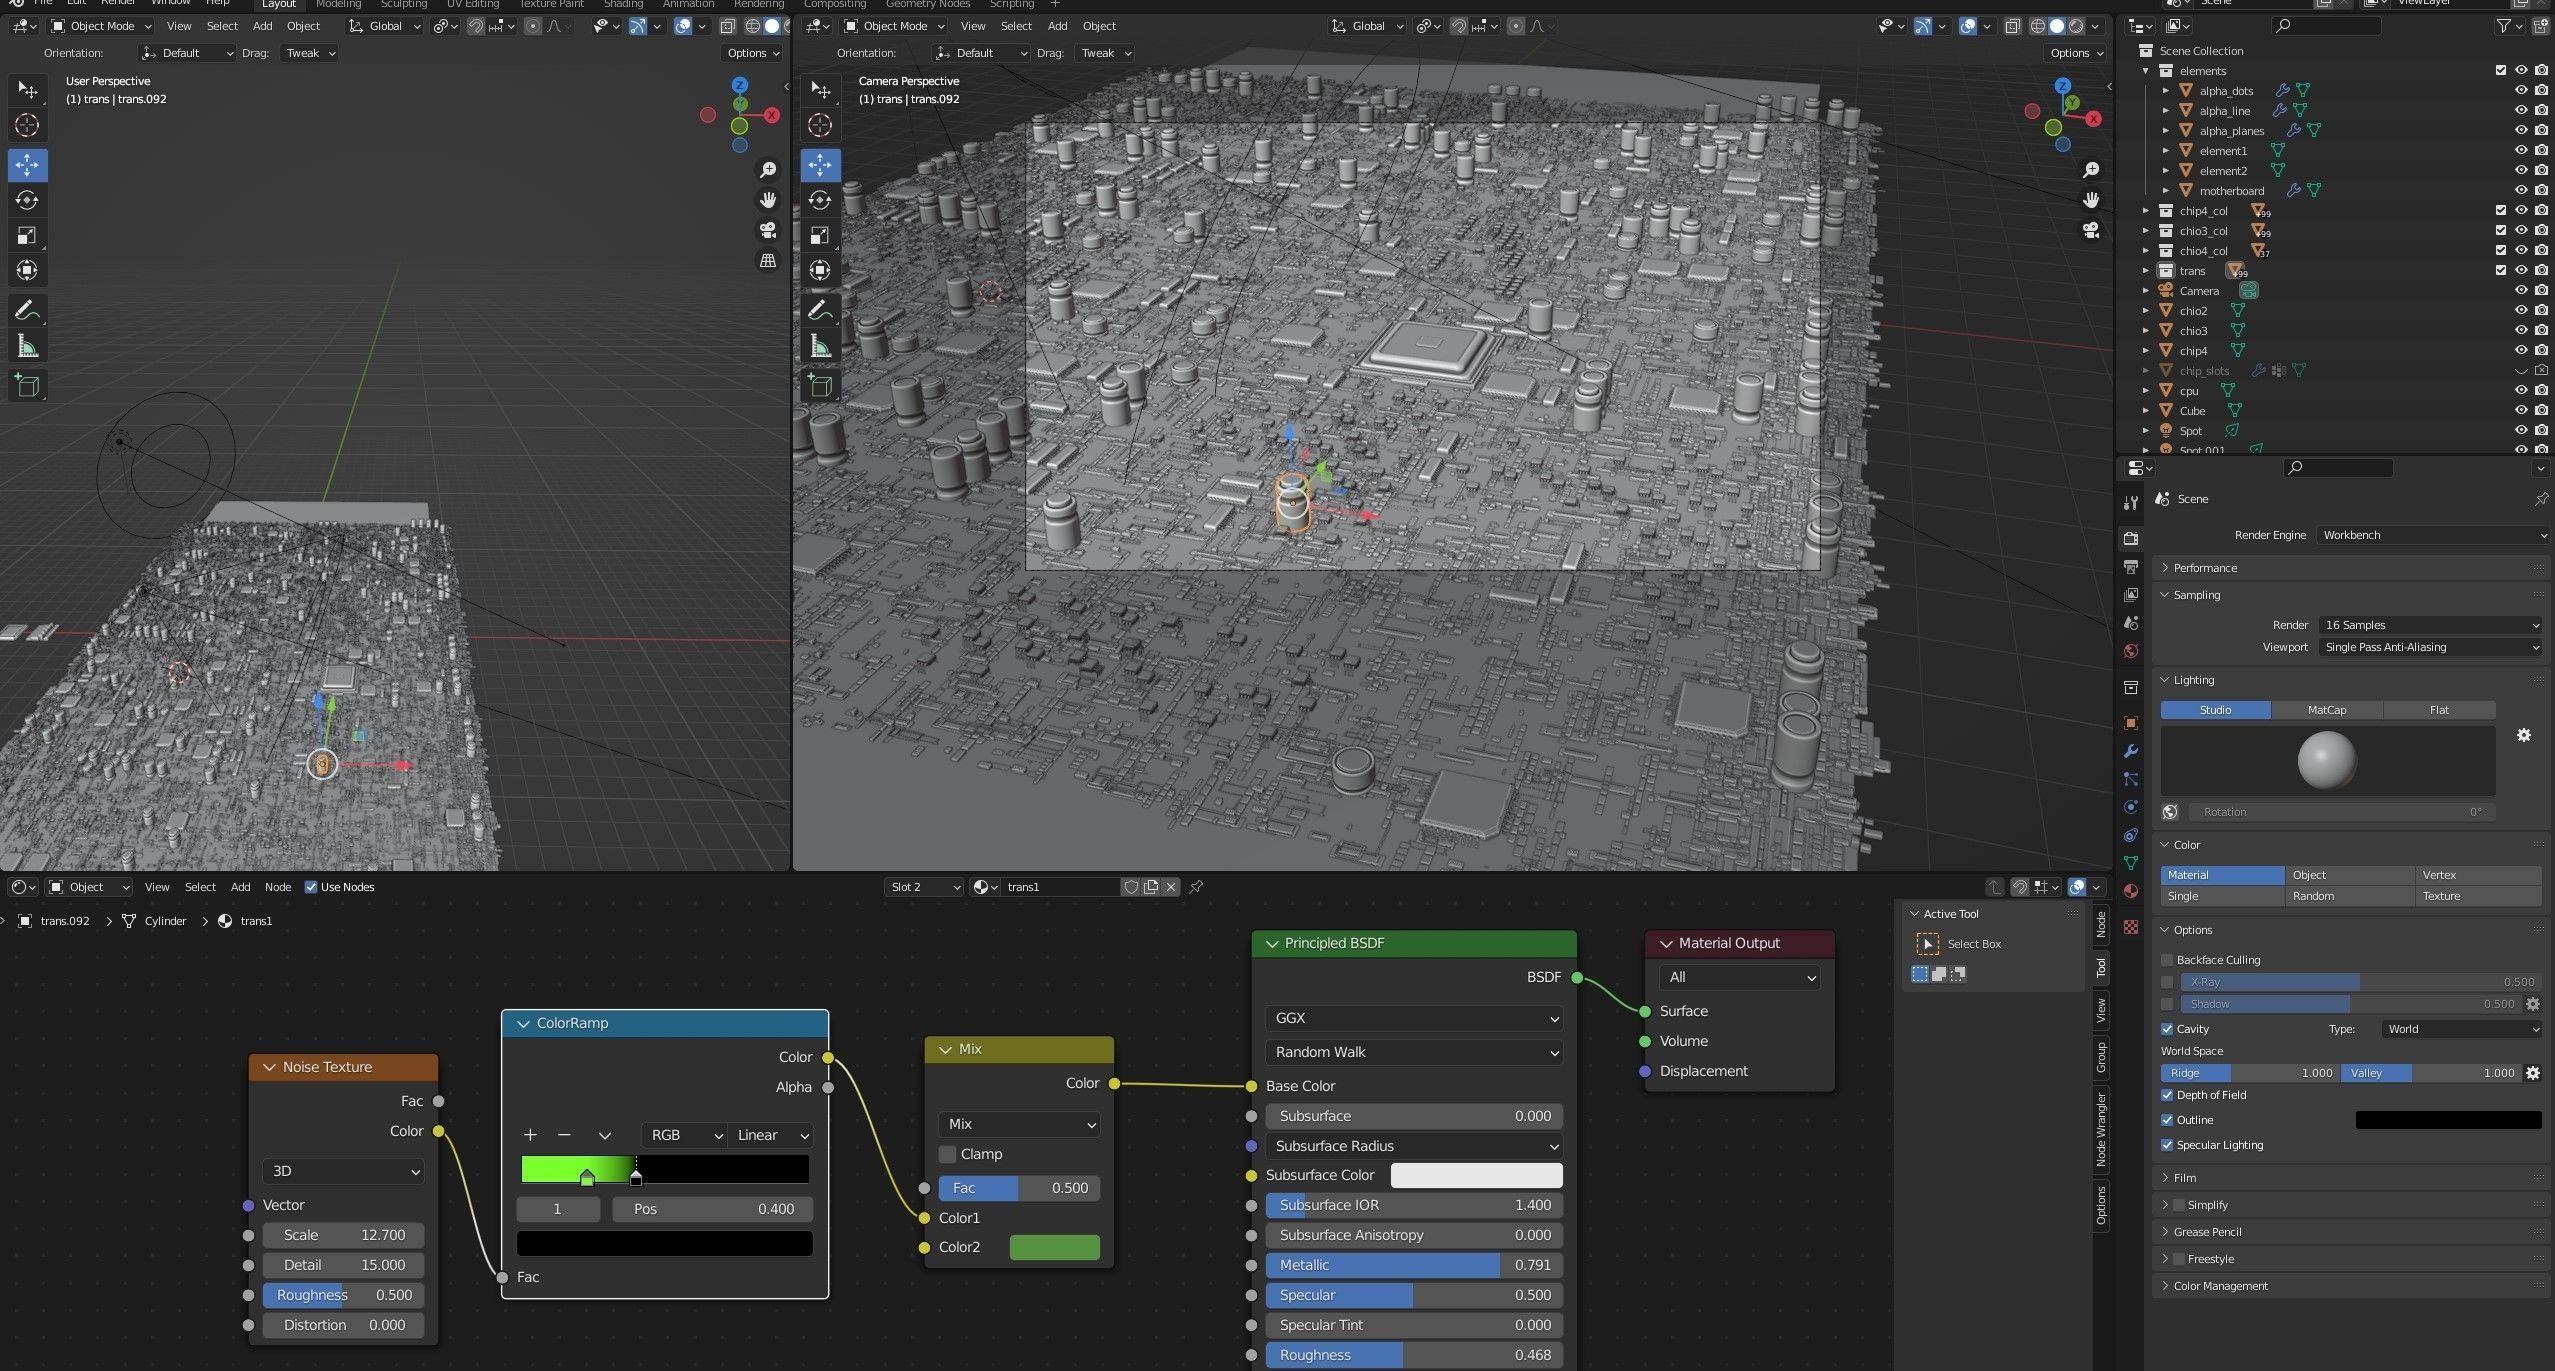Click the trans1 material name field
The image size is (2555, 1371).
[x=1060, y=887]
